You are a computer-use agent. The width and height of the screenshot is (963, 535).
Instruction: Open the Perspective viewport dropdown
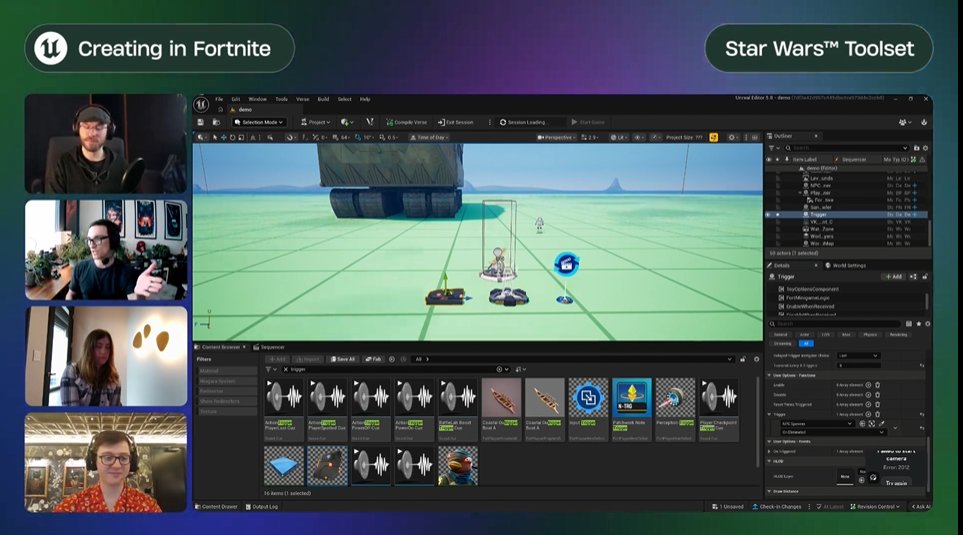pyautogui.click(x=556, y=138)
